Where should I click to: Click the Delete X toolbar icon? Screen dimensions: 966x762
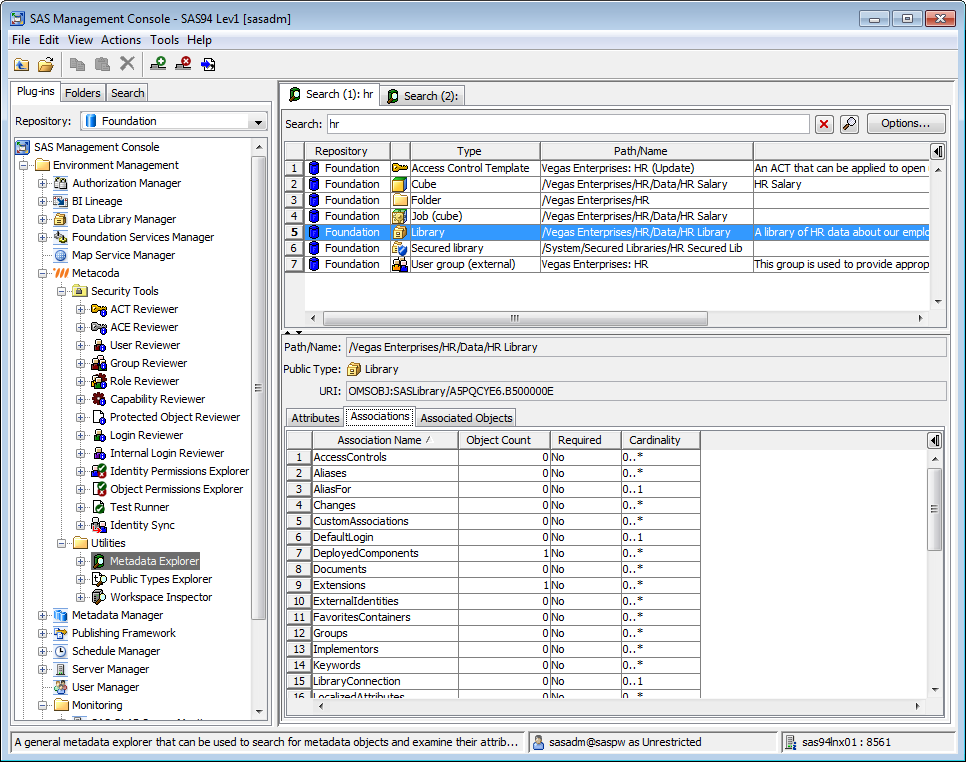tap(127, 63)
